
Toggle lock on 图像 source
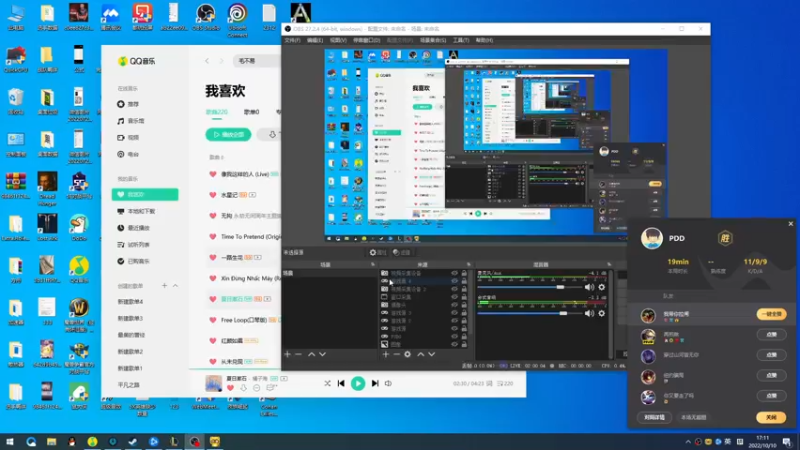pos(464,344)
